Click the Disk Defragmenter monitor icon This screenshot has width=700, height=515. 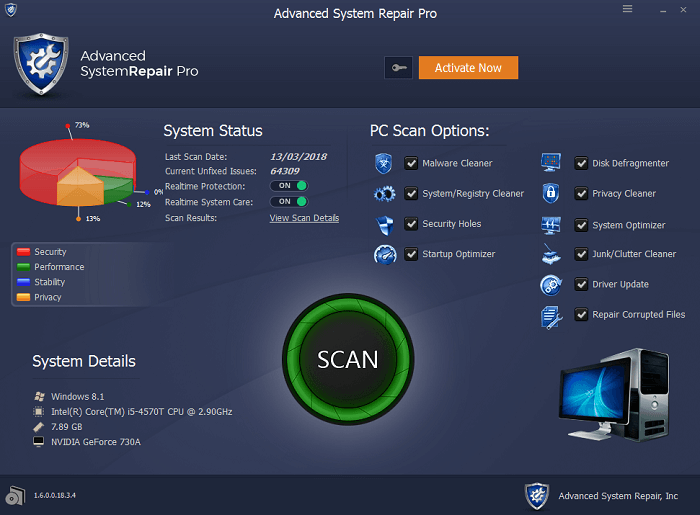pos(550,162)
